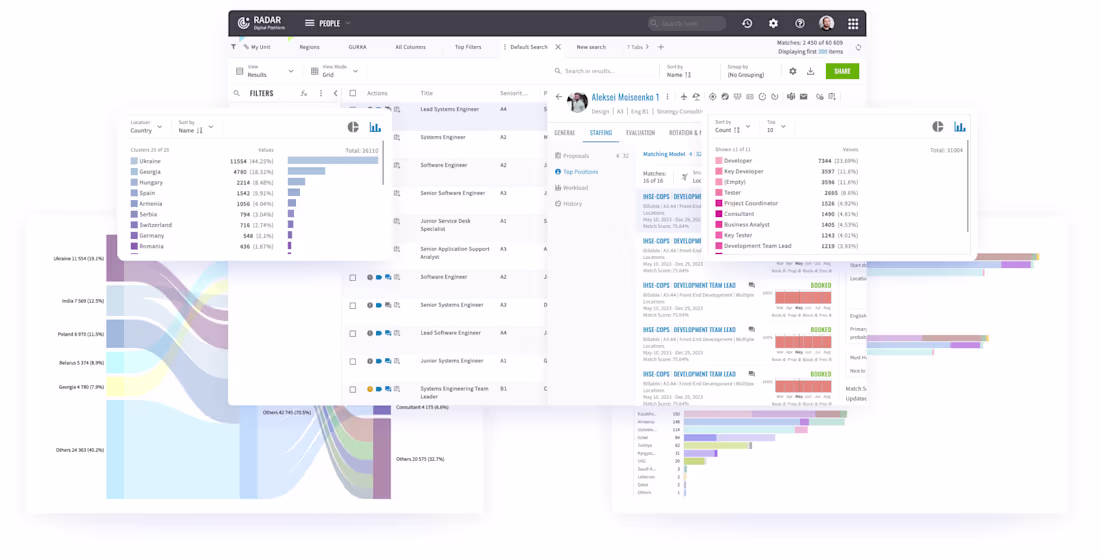This screenshot has width=1100, height=558.
Task: Open the View Results dropdown
Action: tap(265, 71)
